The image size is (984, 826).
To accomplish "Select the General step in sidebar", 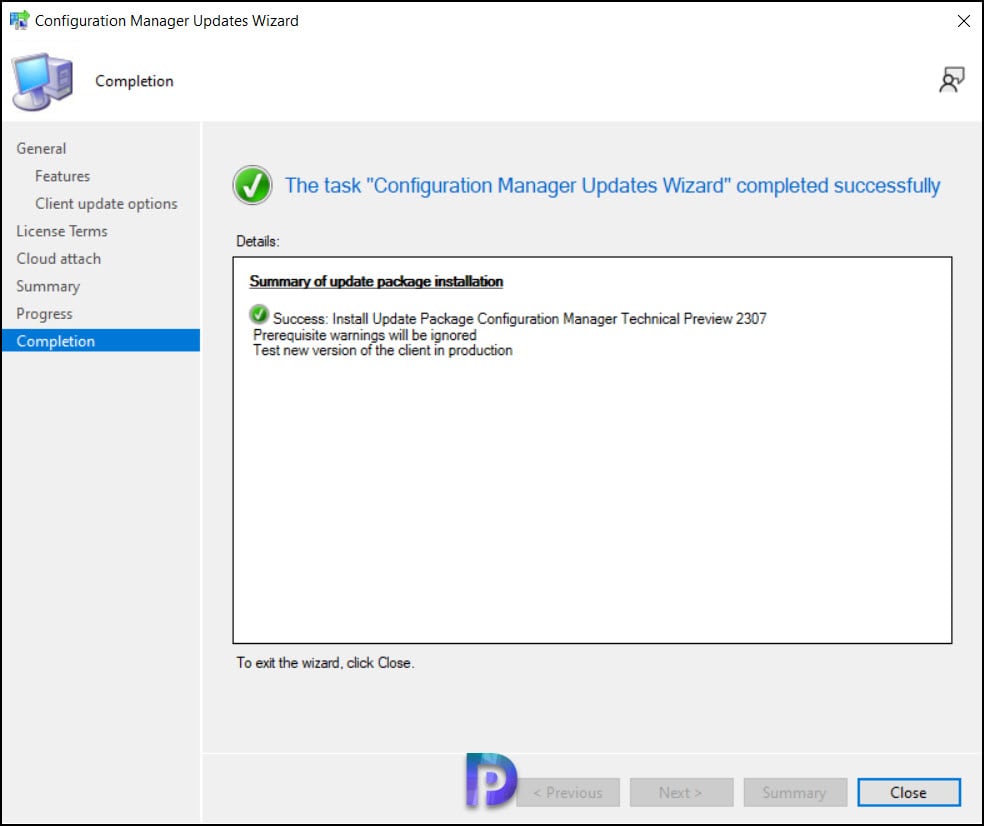I will [41, 149].
